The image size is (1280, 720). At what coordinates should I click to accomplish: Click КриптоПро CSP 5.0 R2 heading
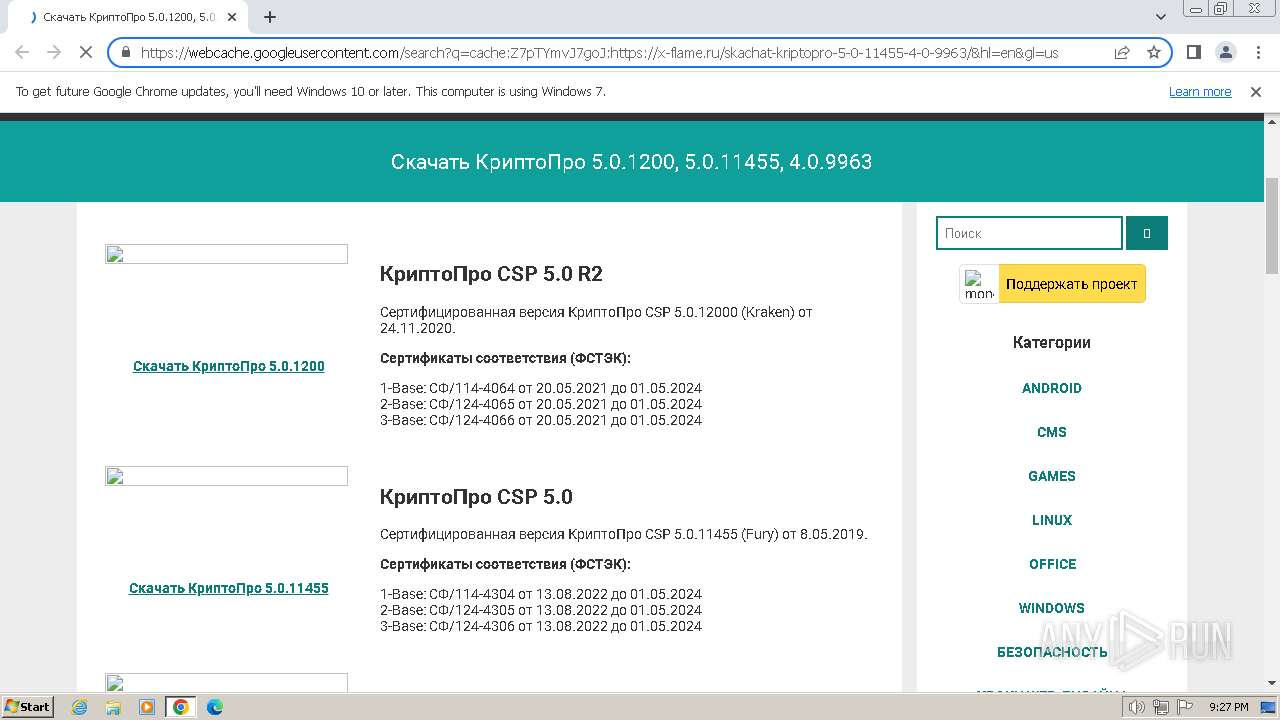[x=491, y=274]
